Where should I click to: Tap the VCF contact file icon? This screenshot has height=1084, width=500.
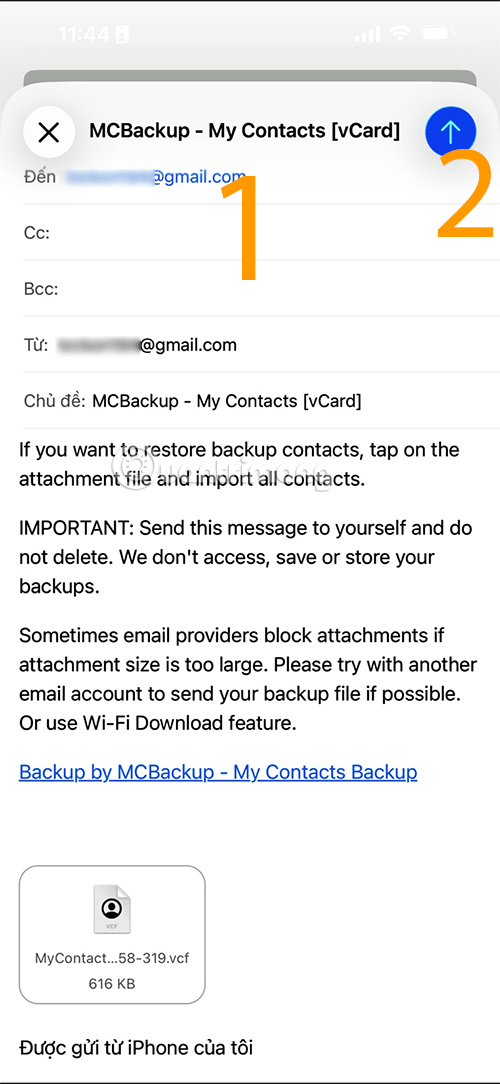click(x=112, y=908)
